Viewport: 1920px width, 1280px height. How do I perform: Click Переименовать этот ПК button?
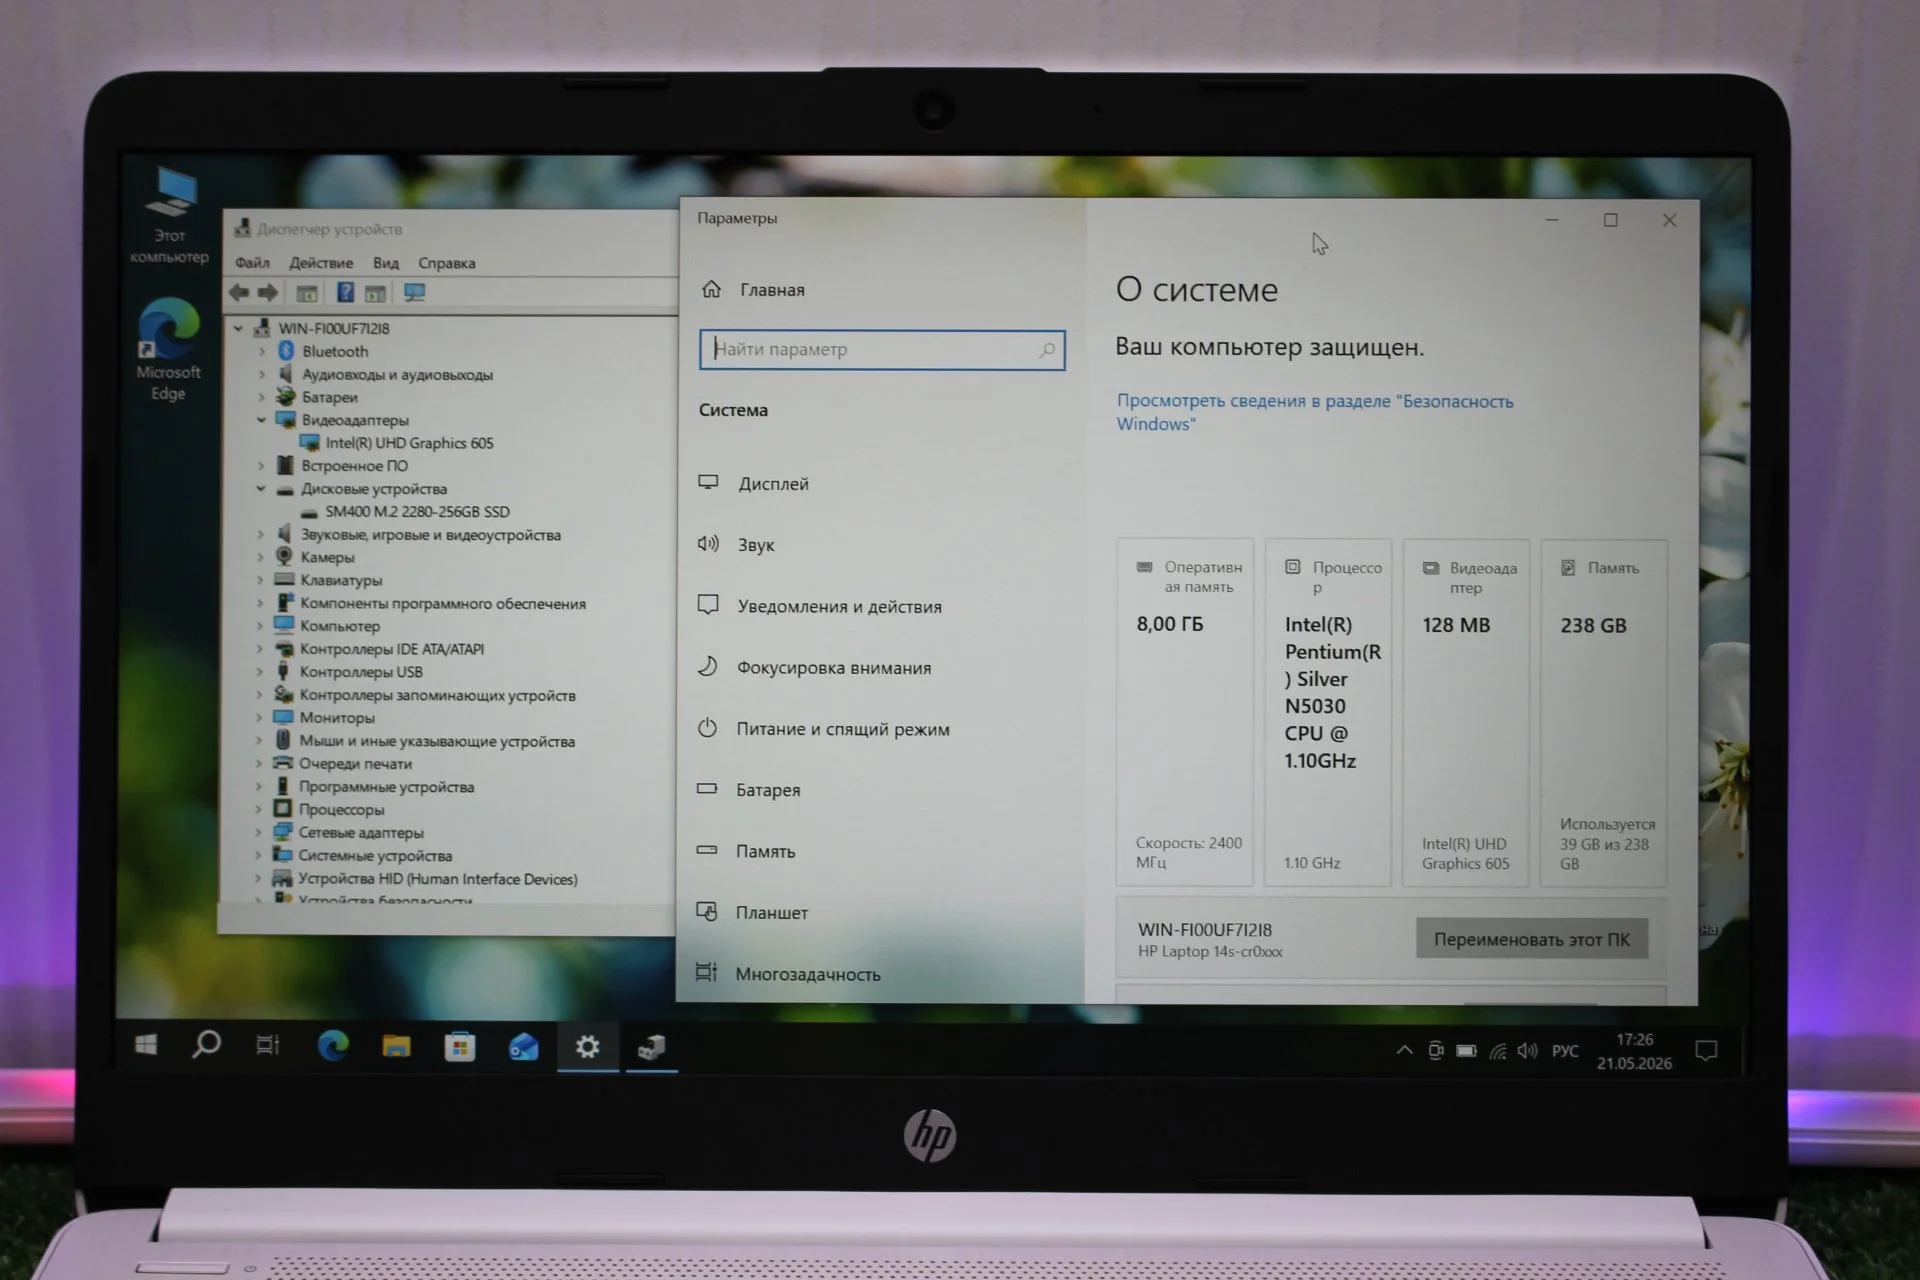click(1531, 939)
